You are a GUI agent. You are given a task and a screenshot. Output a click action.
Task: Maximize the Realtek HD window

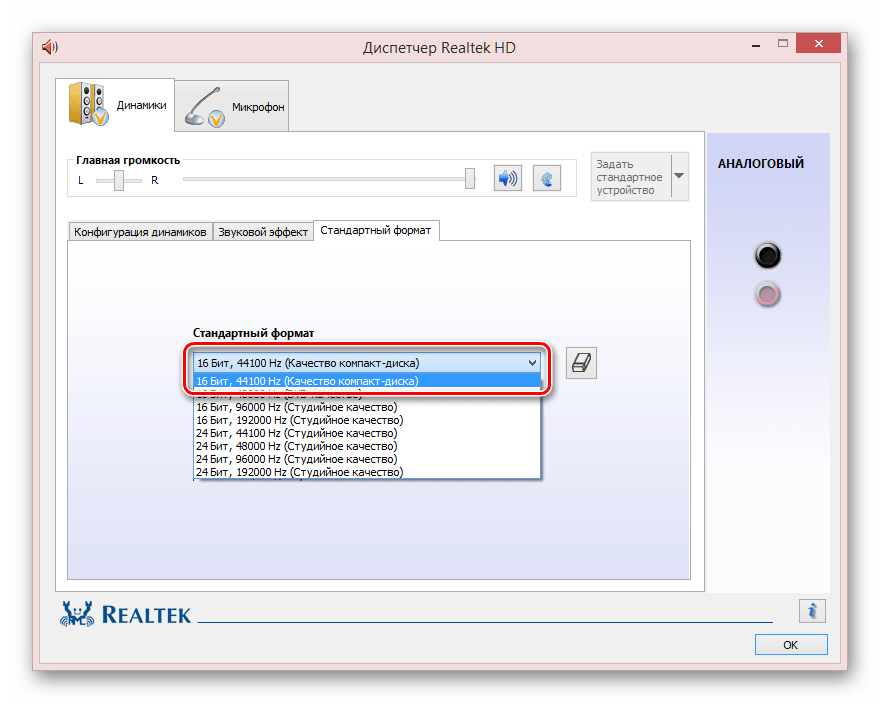[783, 44]
